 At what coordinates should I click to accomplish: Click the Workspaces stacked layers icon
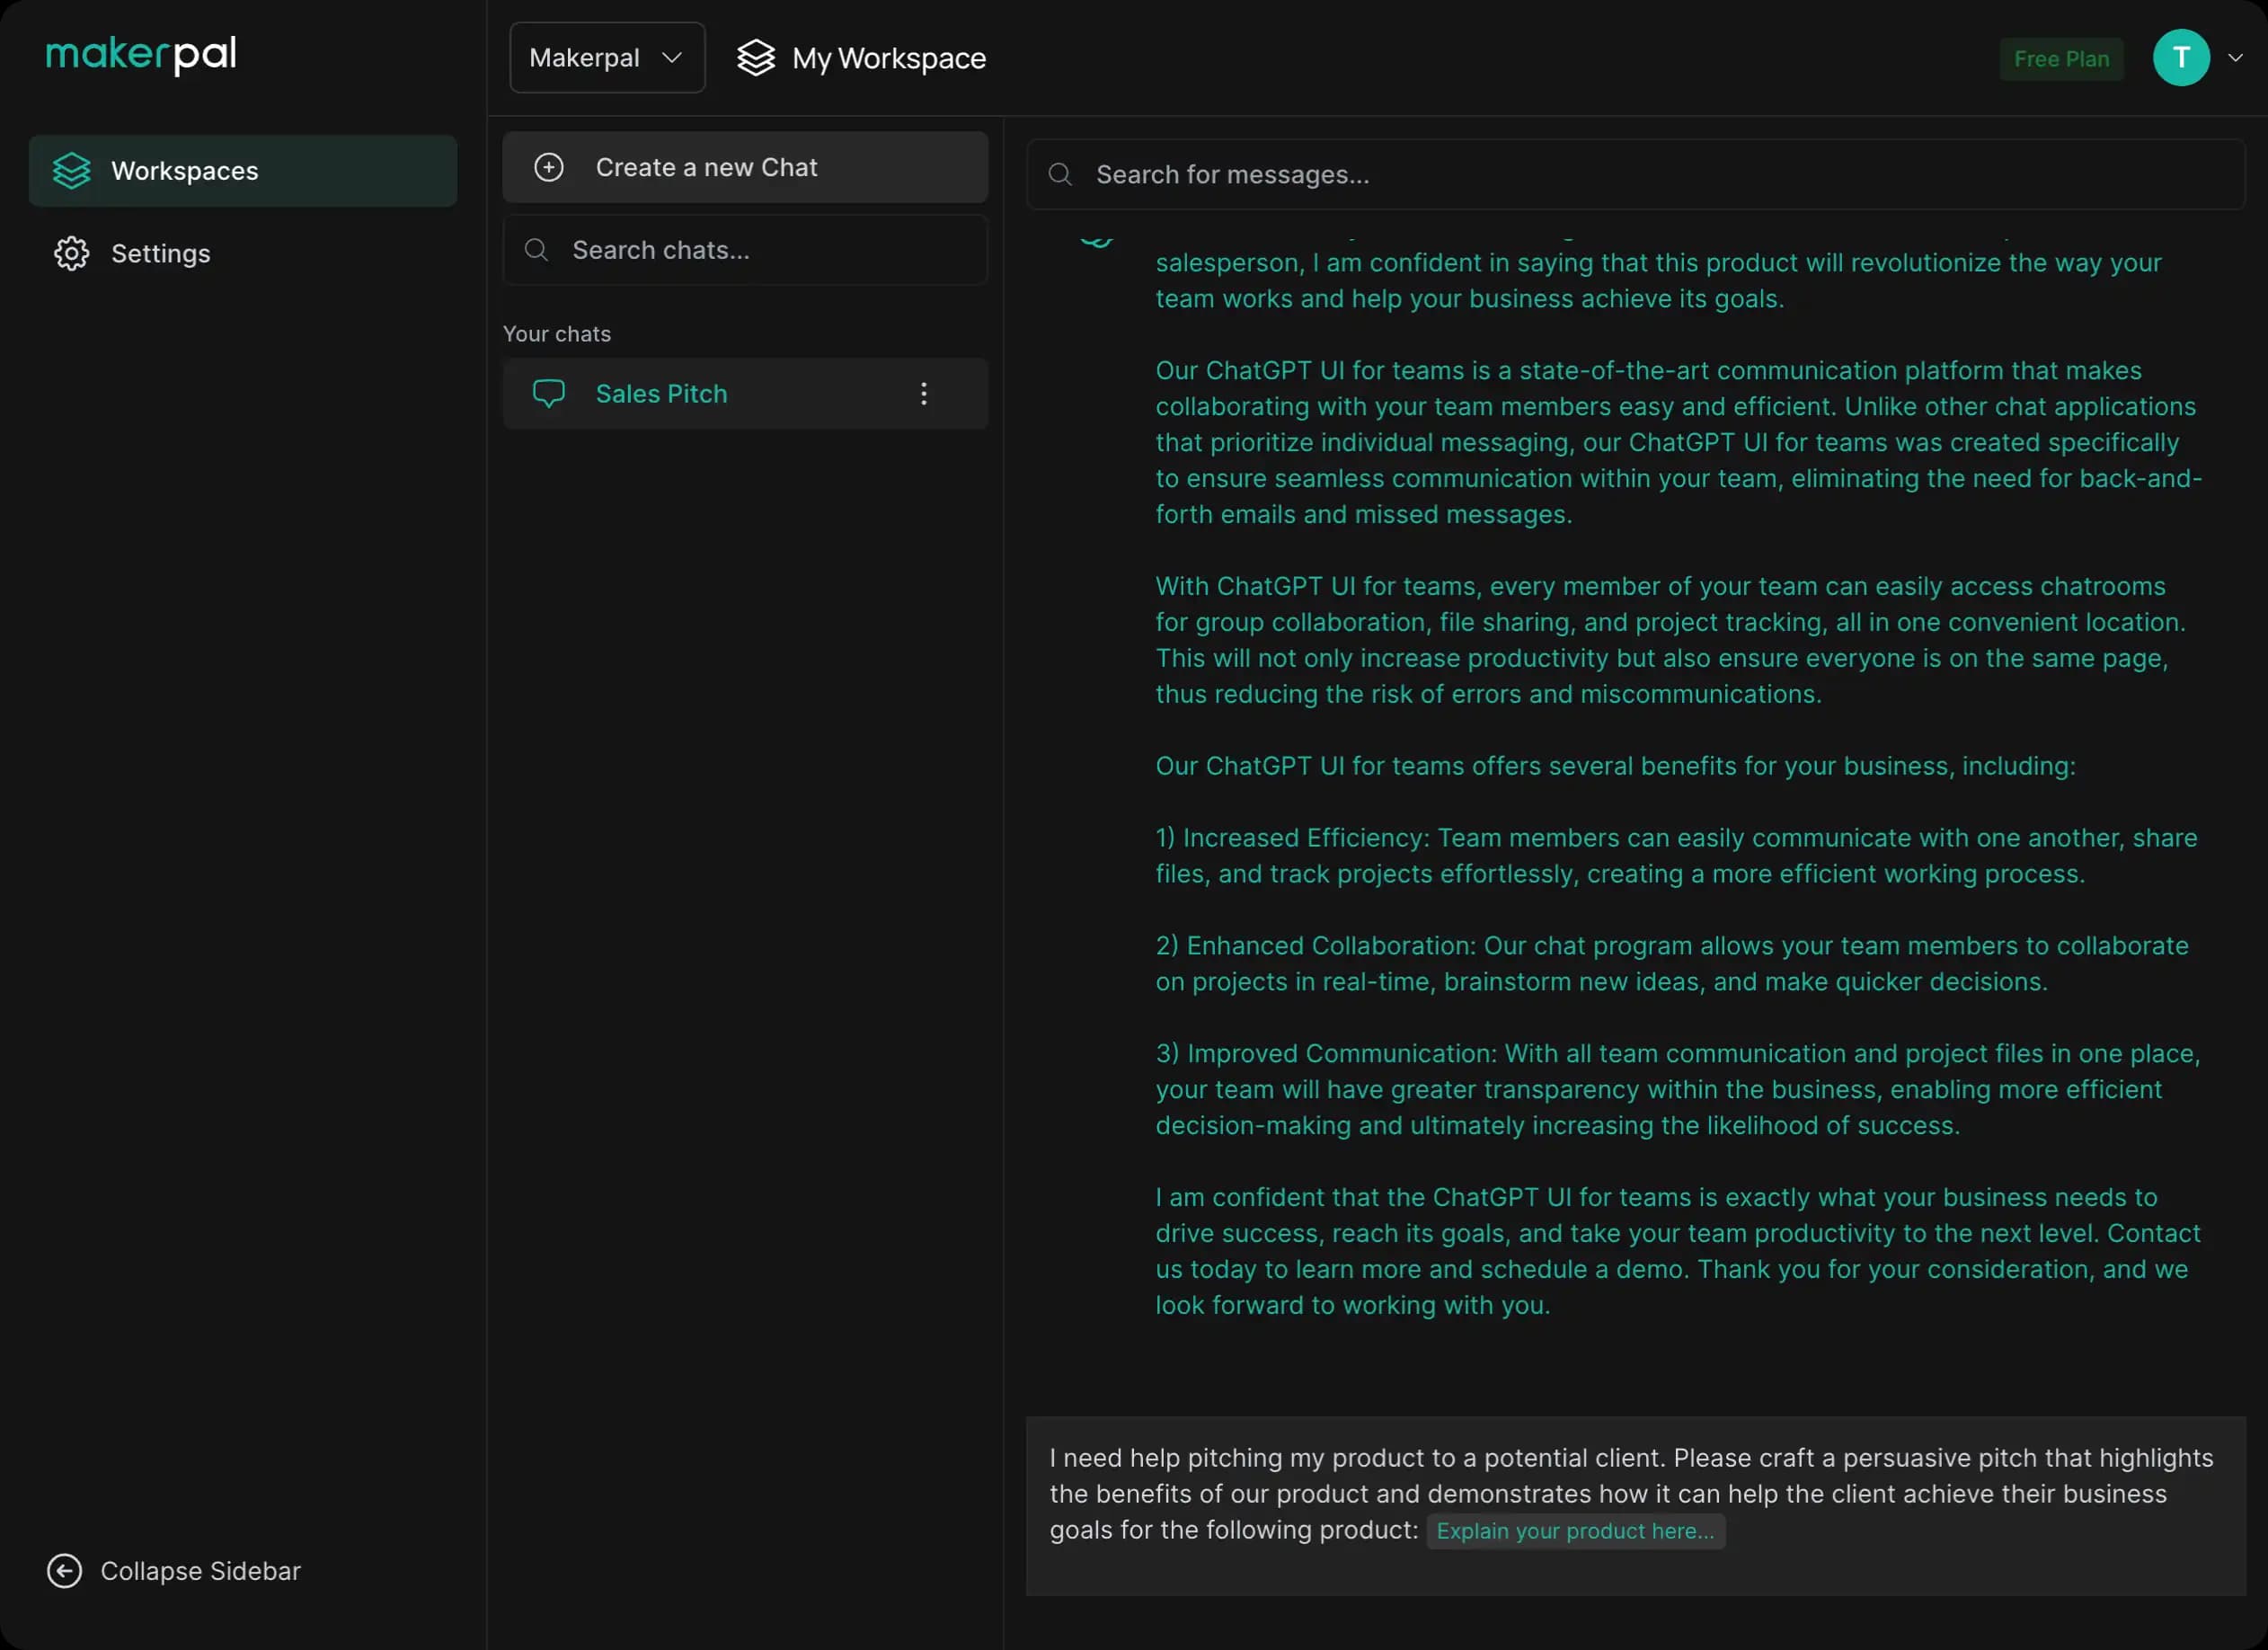pyautogui.click(x=72, y=171)
